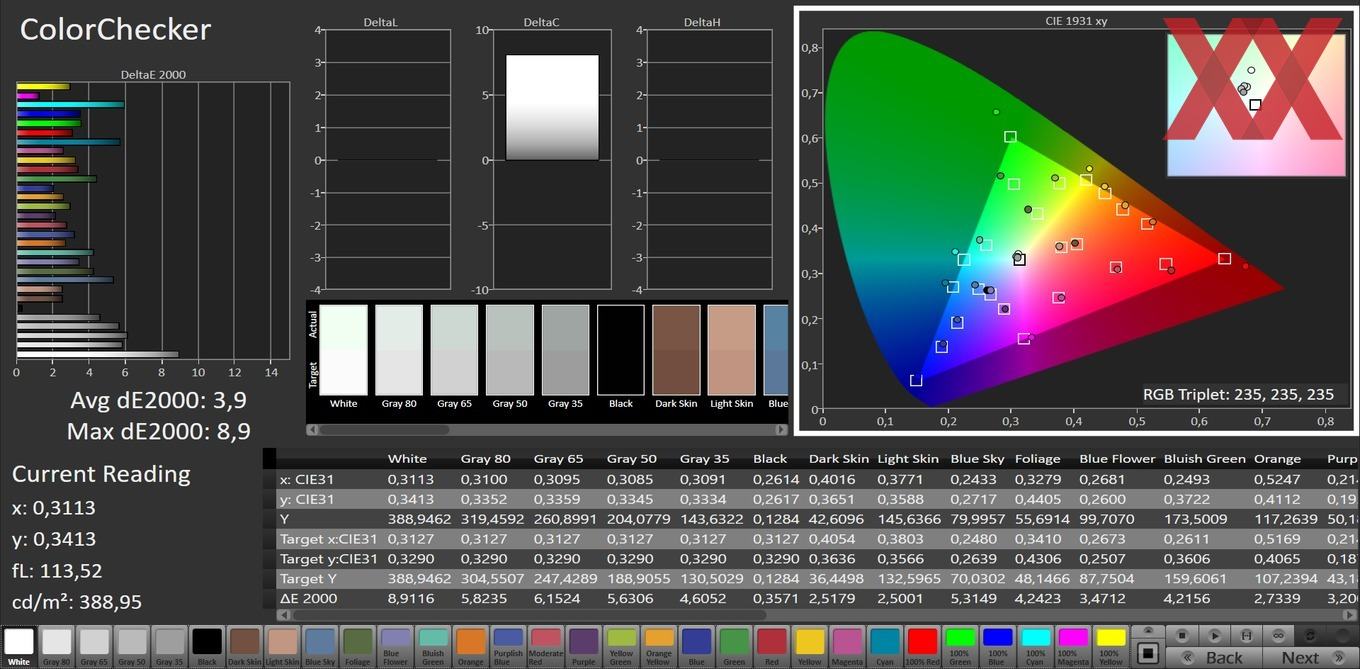Viewport: 1360px width, 669px height.
Task: Select the Yellow Green patch
Action: click(621, 646)
